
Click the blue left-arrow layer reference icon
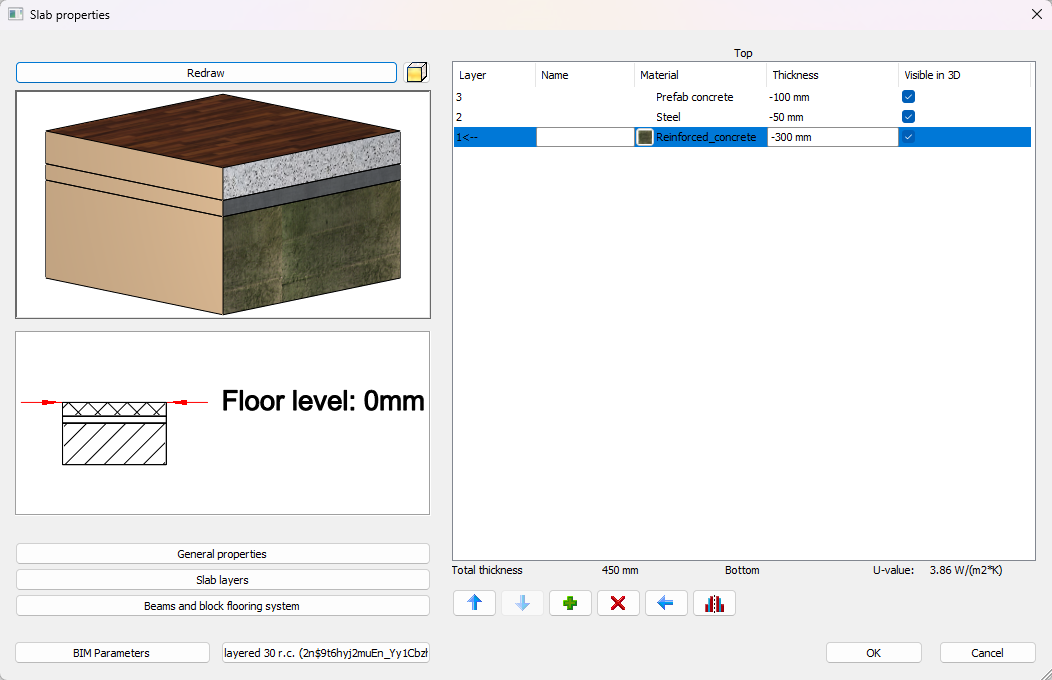tap(666, 603)
